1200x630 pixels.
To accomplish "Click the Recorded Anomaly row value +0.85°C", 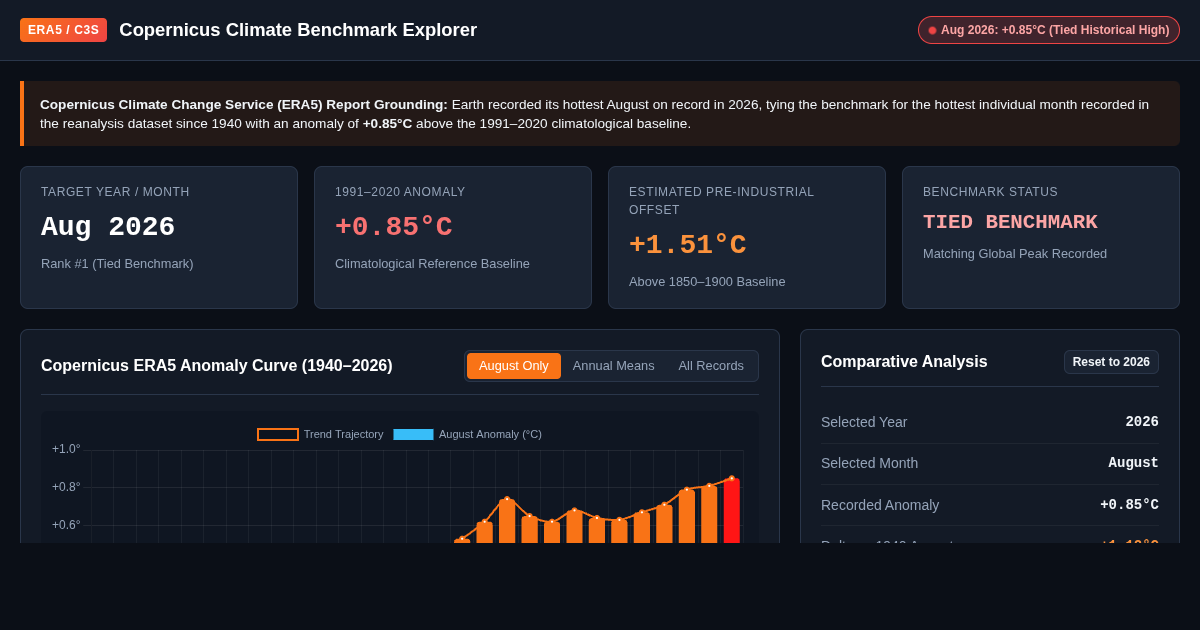I will pyautogui.click(x=1129, y=505).
